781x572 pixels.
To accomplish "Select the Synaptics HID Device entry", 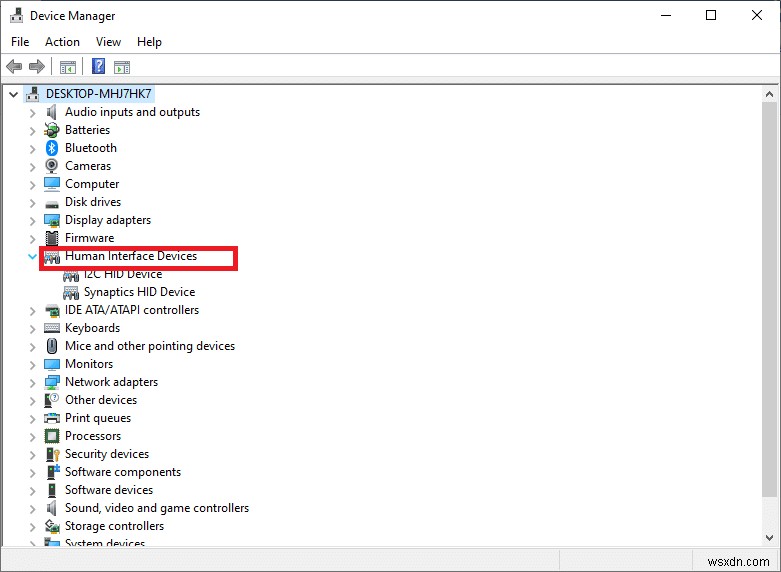I will point(139,292).
